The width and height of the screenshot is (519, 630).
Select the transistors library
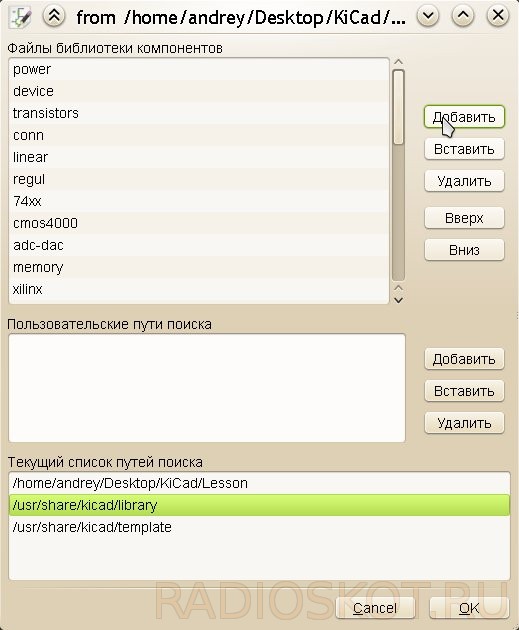(199, 113)
